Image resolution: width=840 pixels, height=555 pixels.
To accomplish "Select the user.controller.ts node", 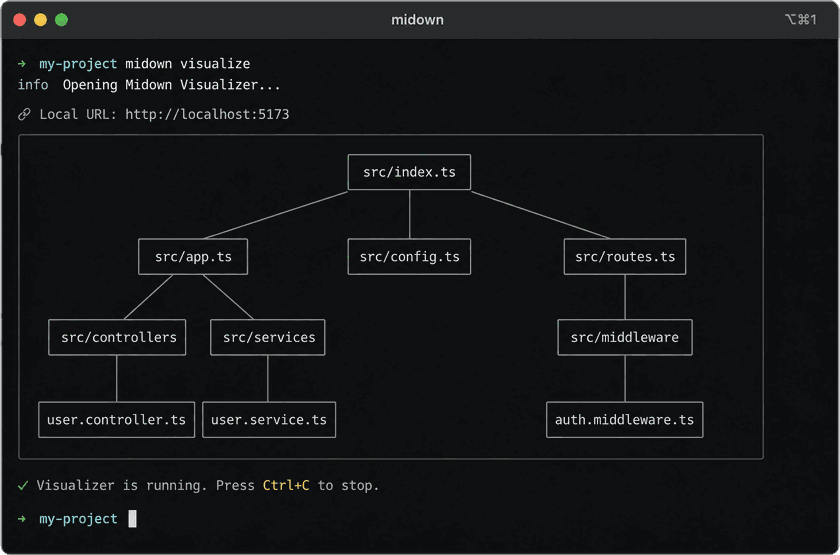I will coord(116,419).
